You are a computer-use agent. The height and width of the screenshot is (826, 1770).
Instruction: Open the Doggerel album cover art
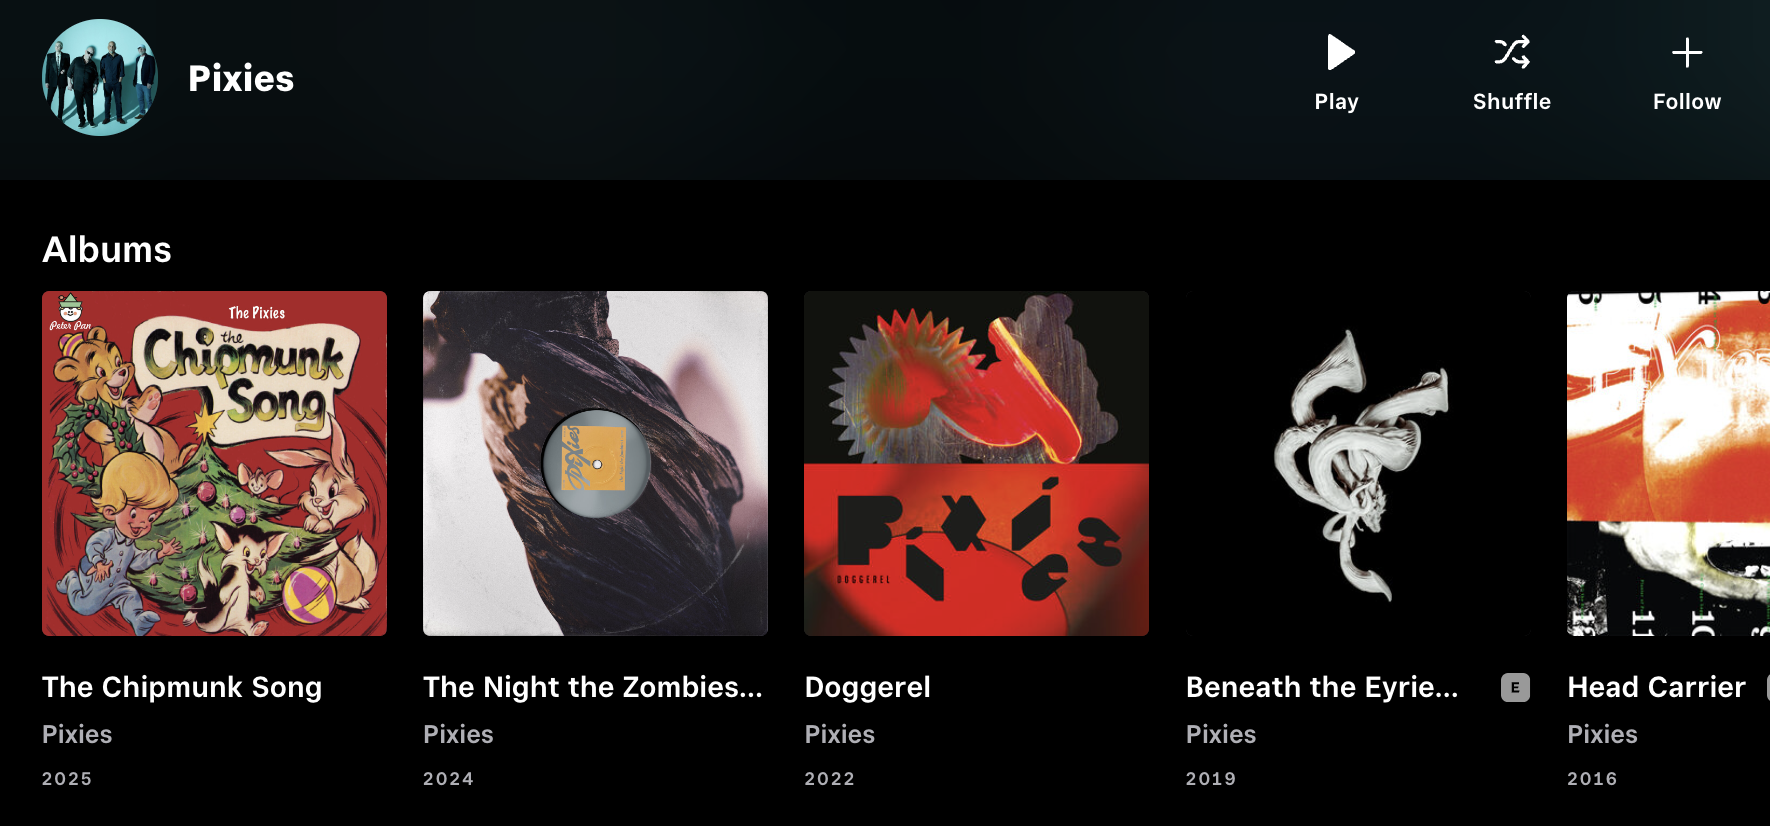(976, 463)
